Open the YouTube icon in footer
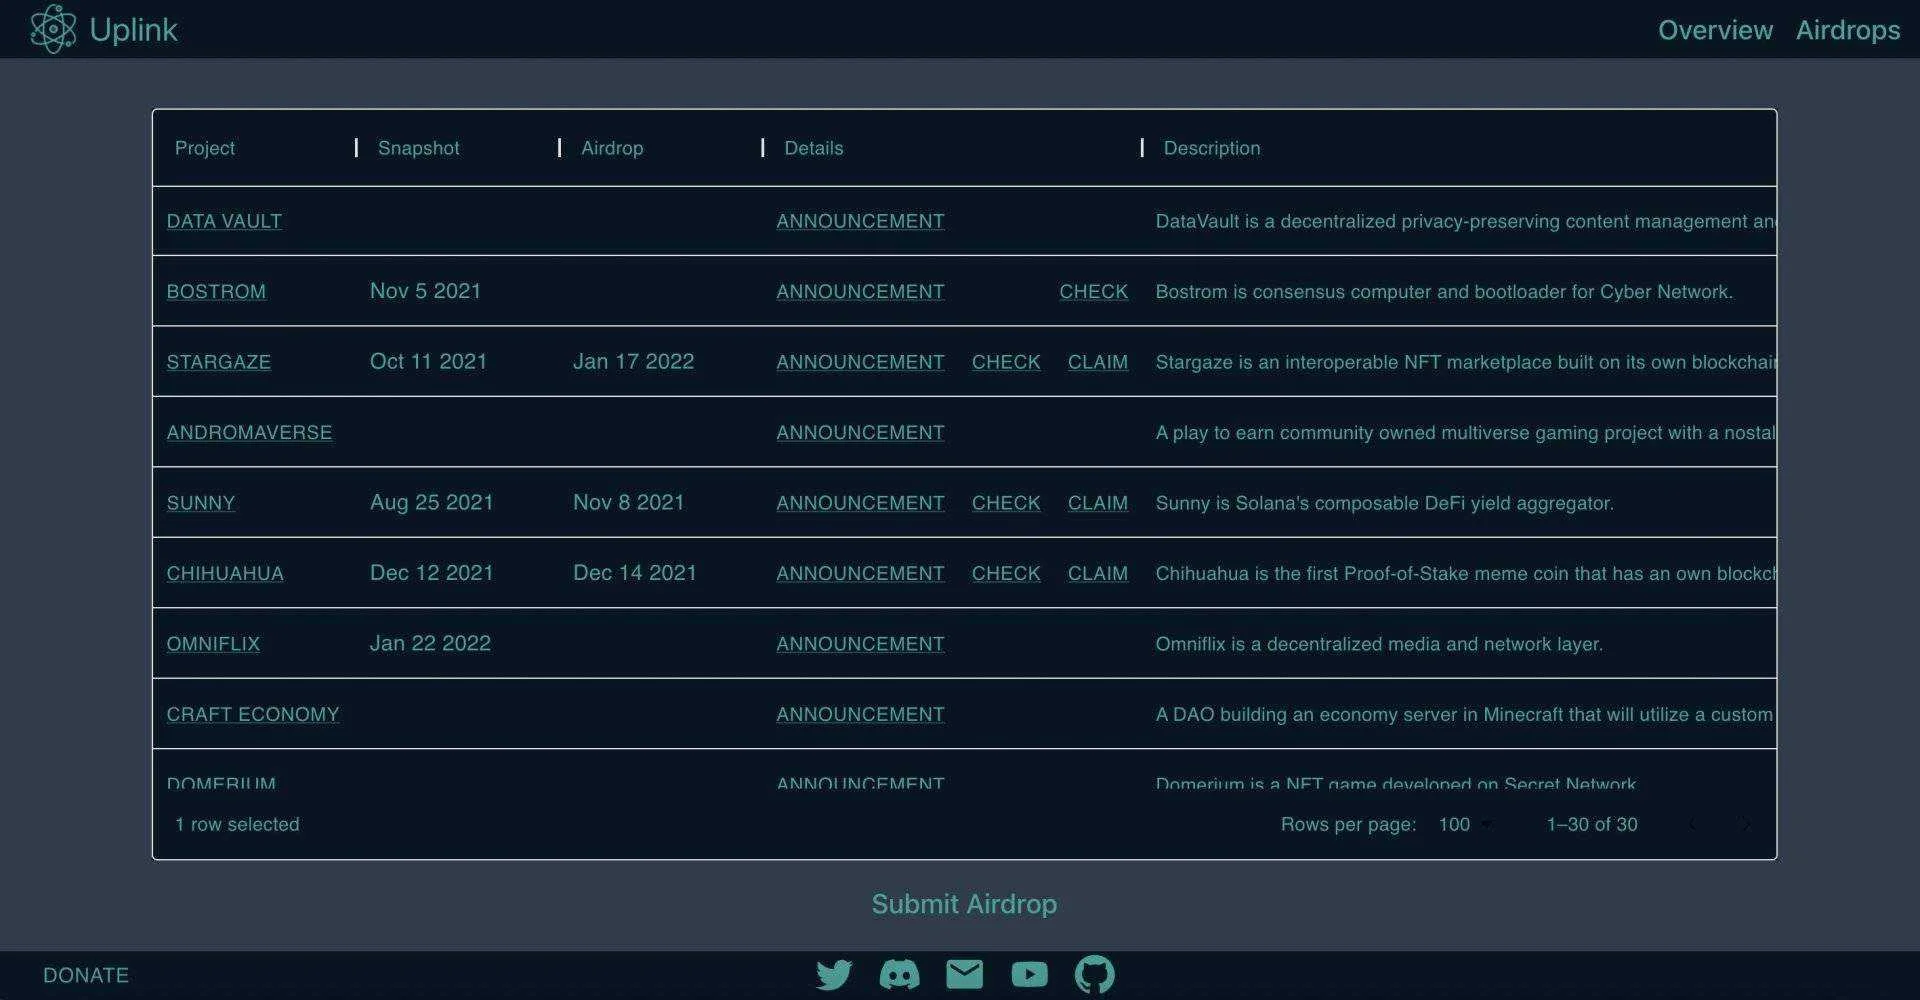 point(1029,974)
